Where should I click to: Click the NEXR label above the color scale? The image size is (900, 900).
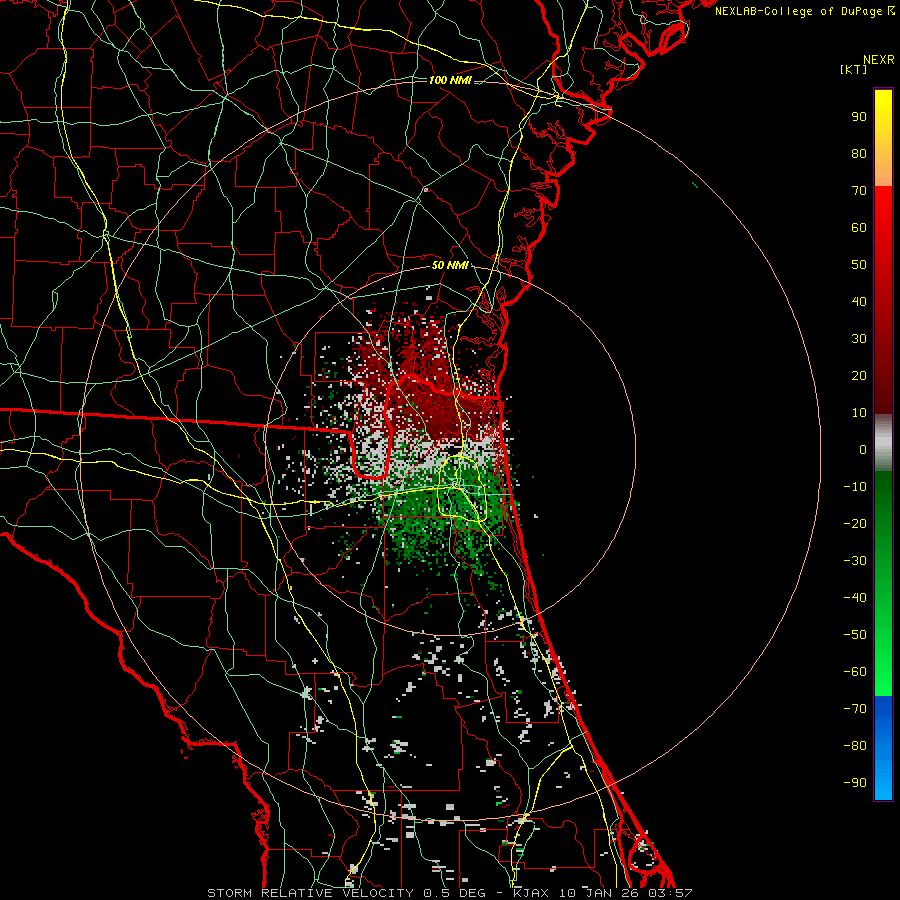coord(879,60)
